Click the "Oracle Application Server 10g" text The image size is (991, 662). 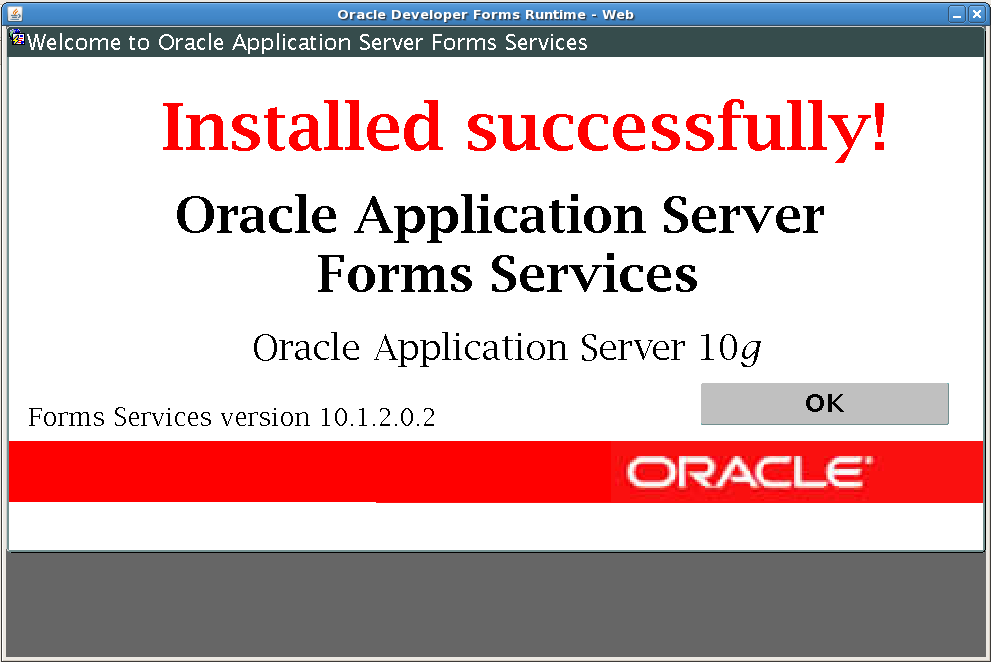pyautogui.click(x=507, y=348)
